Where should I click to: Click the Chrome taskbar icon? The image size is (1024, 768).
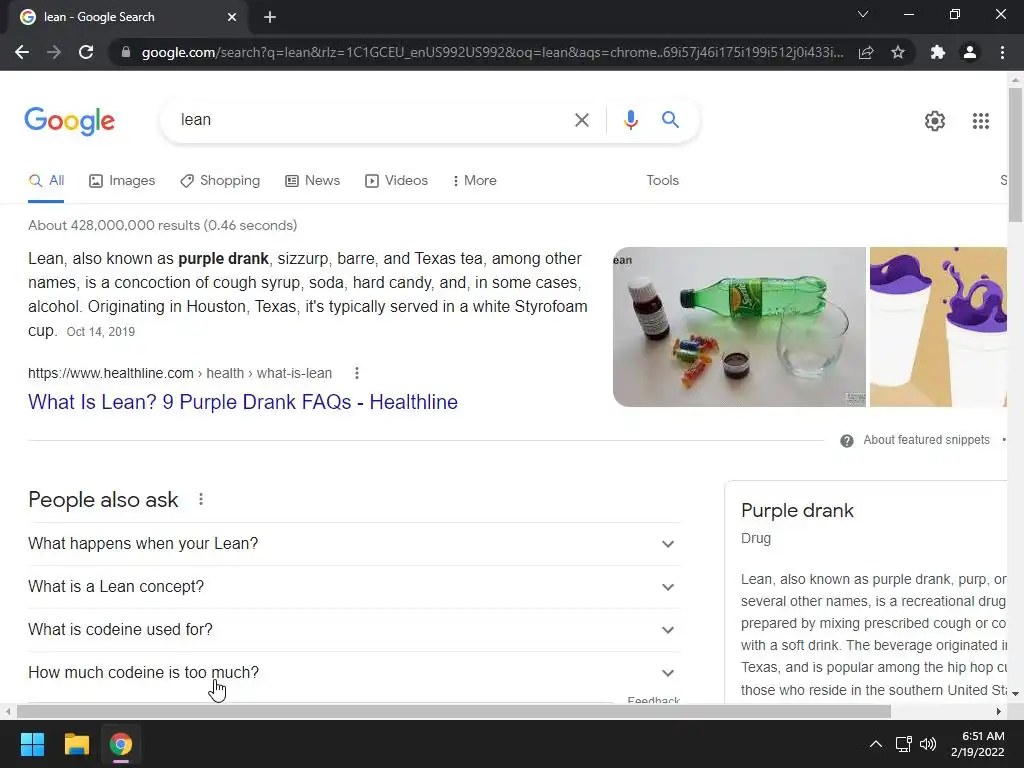(121, 744)
